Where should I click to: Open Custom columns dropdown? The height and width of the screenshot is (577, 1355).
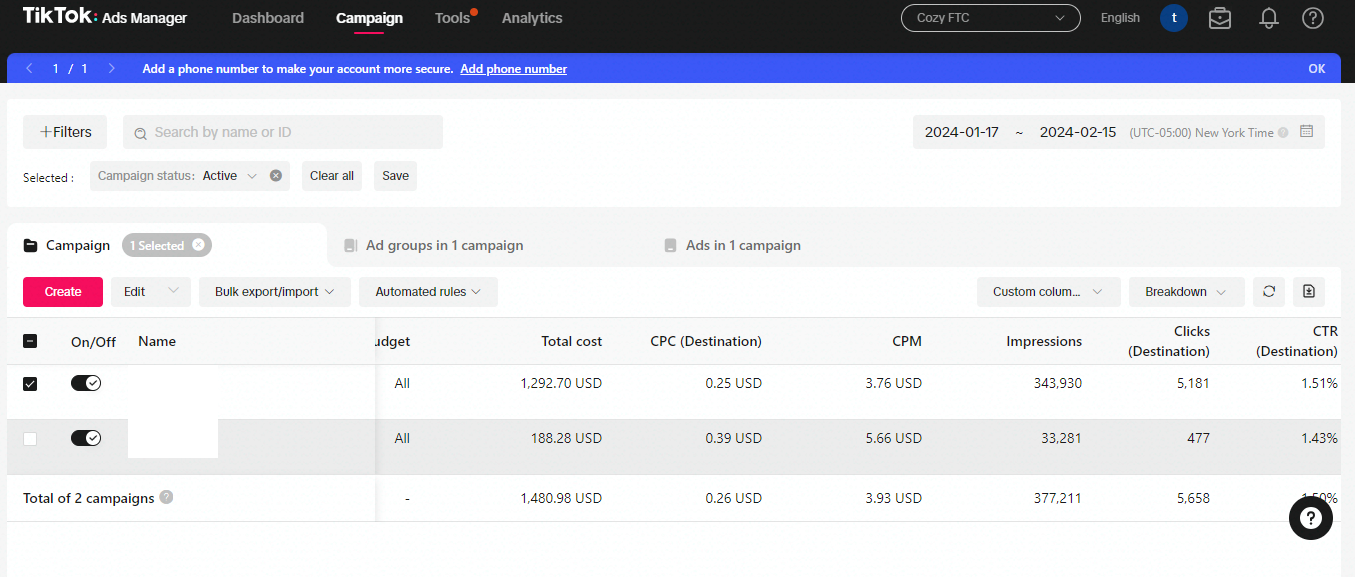(1048, 292)
